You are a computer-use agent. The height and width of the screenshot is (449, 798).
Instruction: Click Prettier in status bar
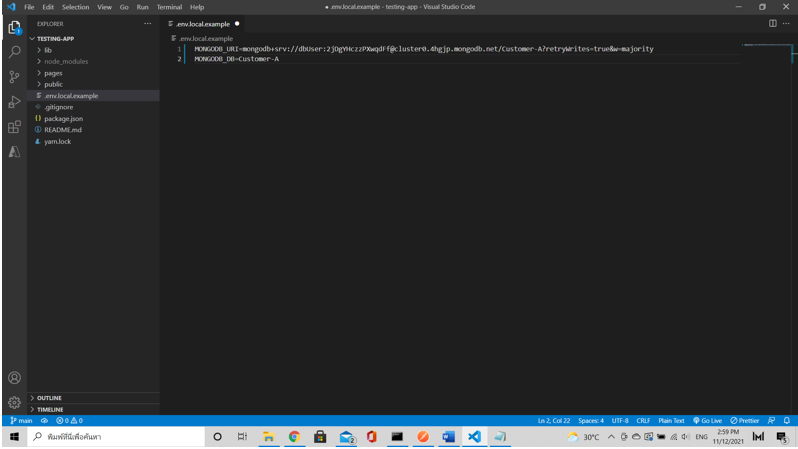pos(745,420)
